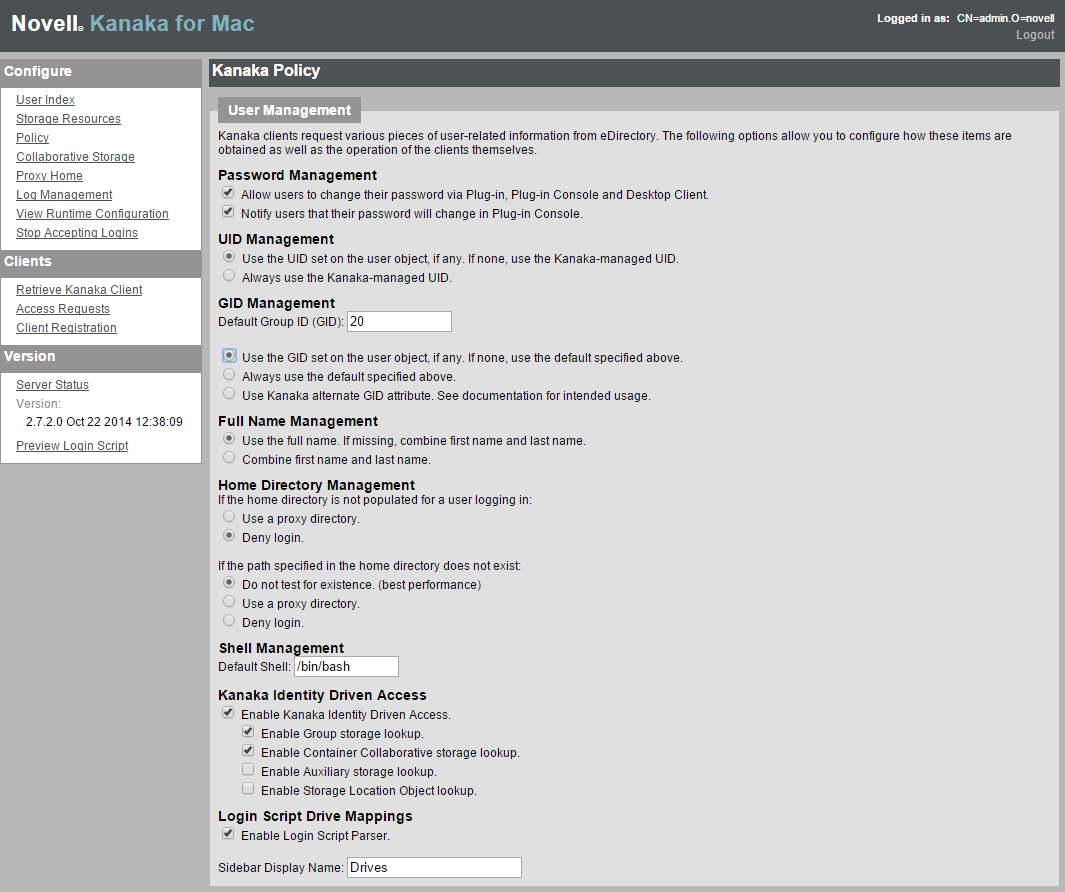Choose Use a proxy directory for unpopulated home
The image size is (1065, 892).
(x=230, y=517)
